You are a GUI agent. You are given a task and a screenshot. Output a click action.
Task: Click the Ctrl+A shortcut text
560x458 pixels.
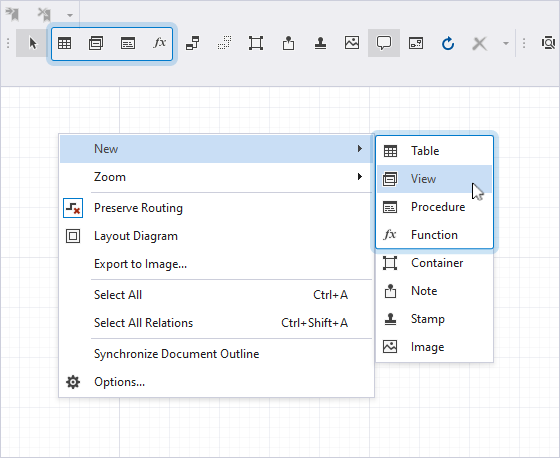click(x=330, y=295)
